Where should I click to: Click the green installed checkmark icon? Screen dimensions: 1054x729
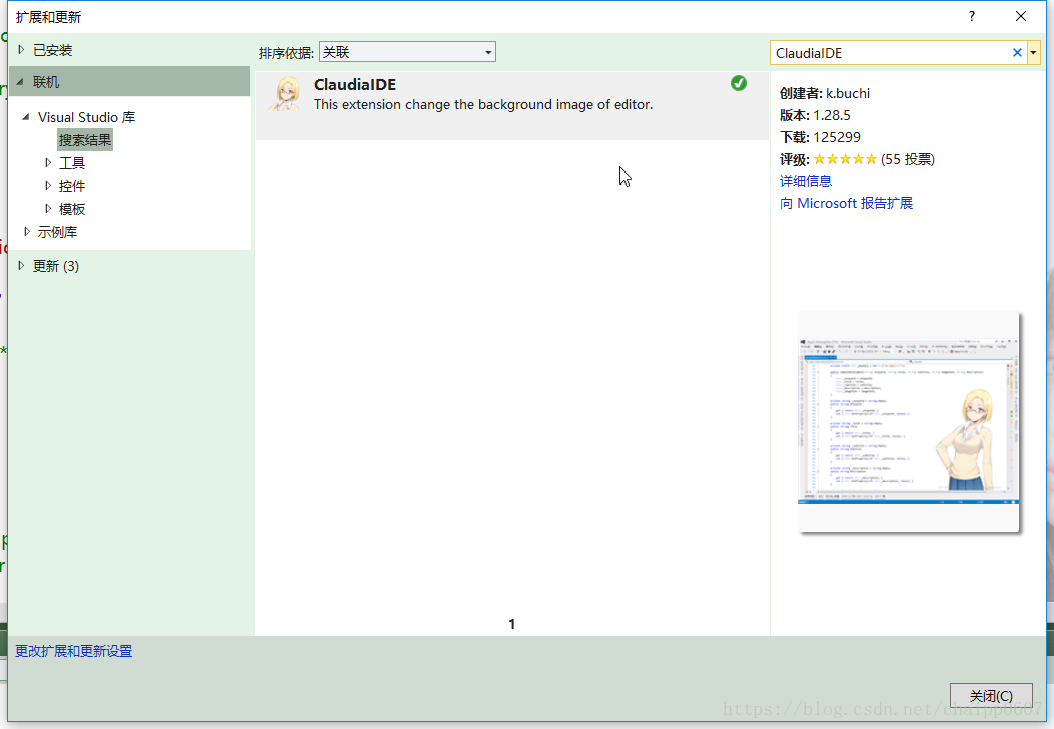click(x=739, y=83)
